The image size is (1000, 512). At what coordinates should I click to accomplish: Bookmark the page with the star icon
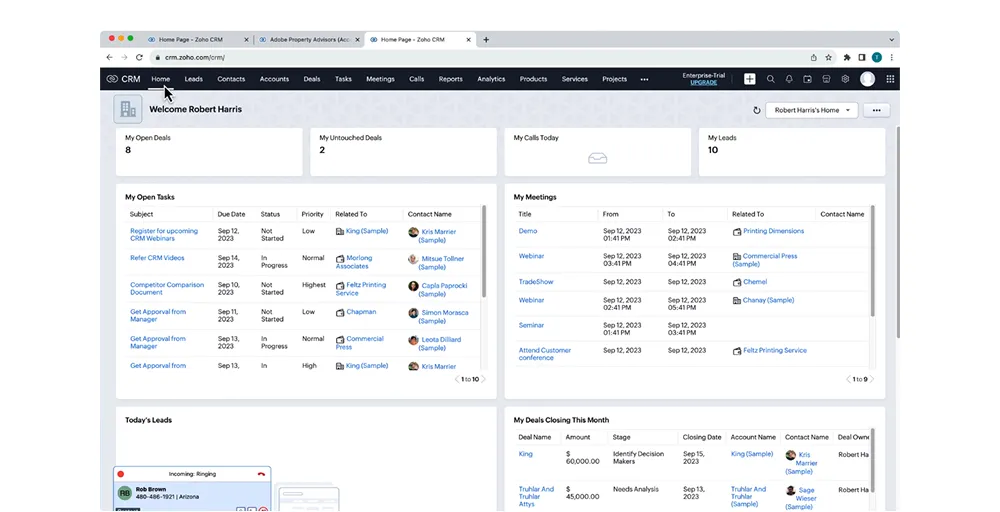[828, 57]
